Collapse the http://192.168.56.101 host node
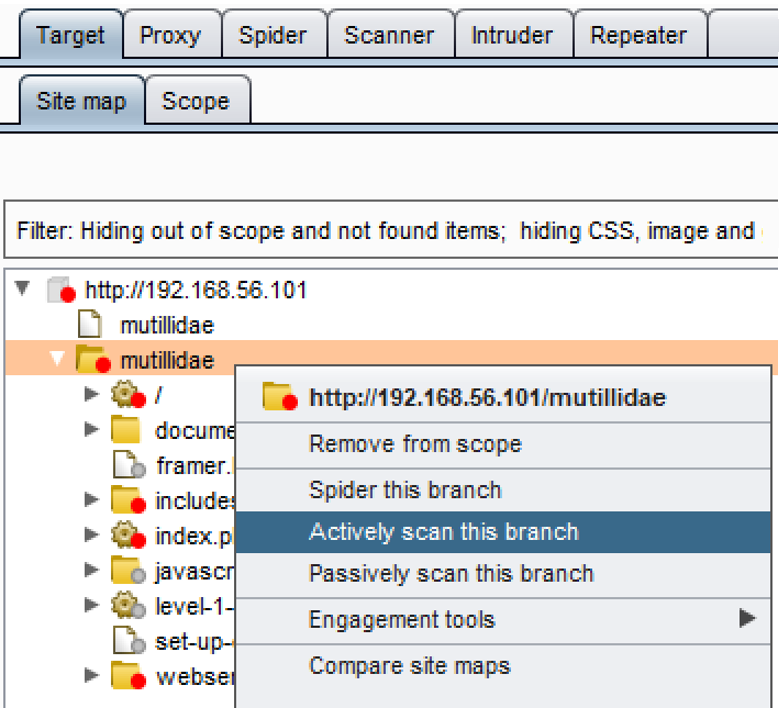 23,290
